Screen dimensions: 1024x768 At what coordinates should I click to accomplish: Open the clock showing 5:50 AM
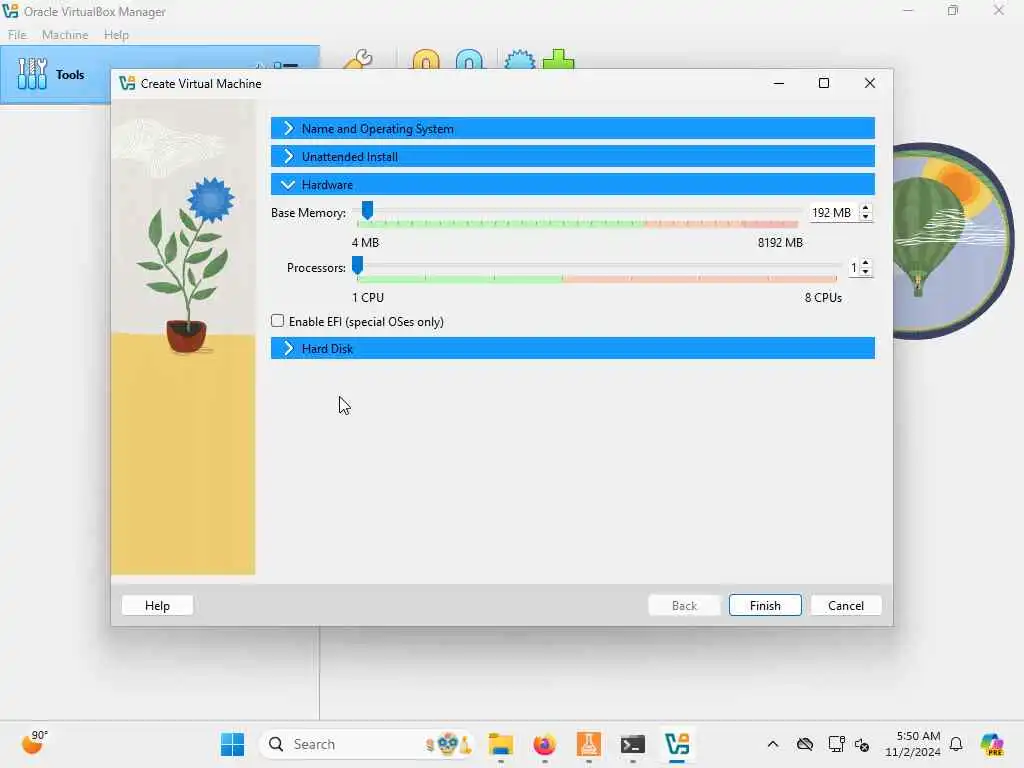(x=913, y=744)
